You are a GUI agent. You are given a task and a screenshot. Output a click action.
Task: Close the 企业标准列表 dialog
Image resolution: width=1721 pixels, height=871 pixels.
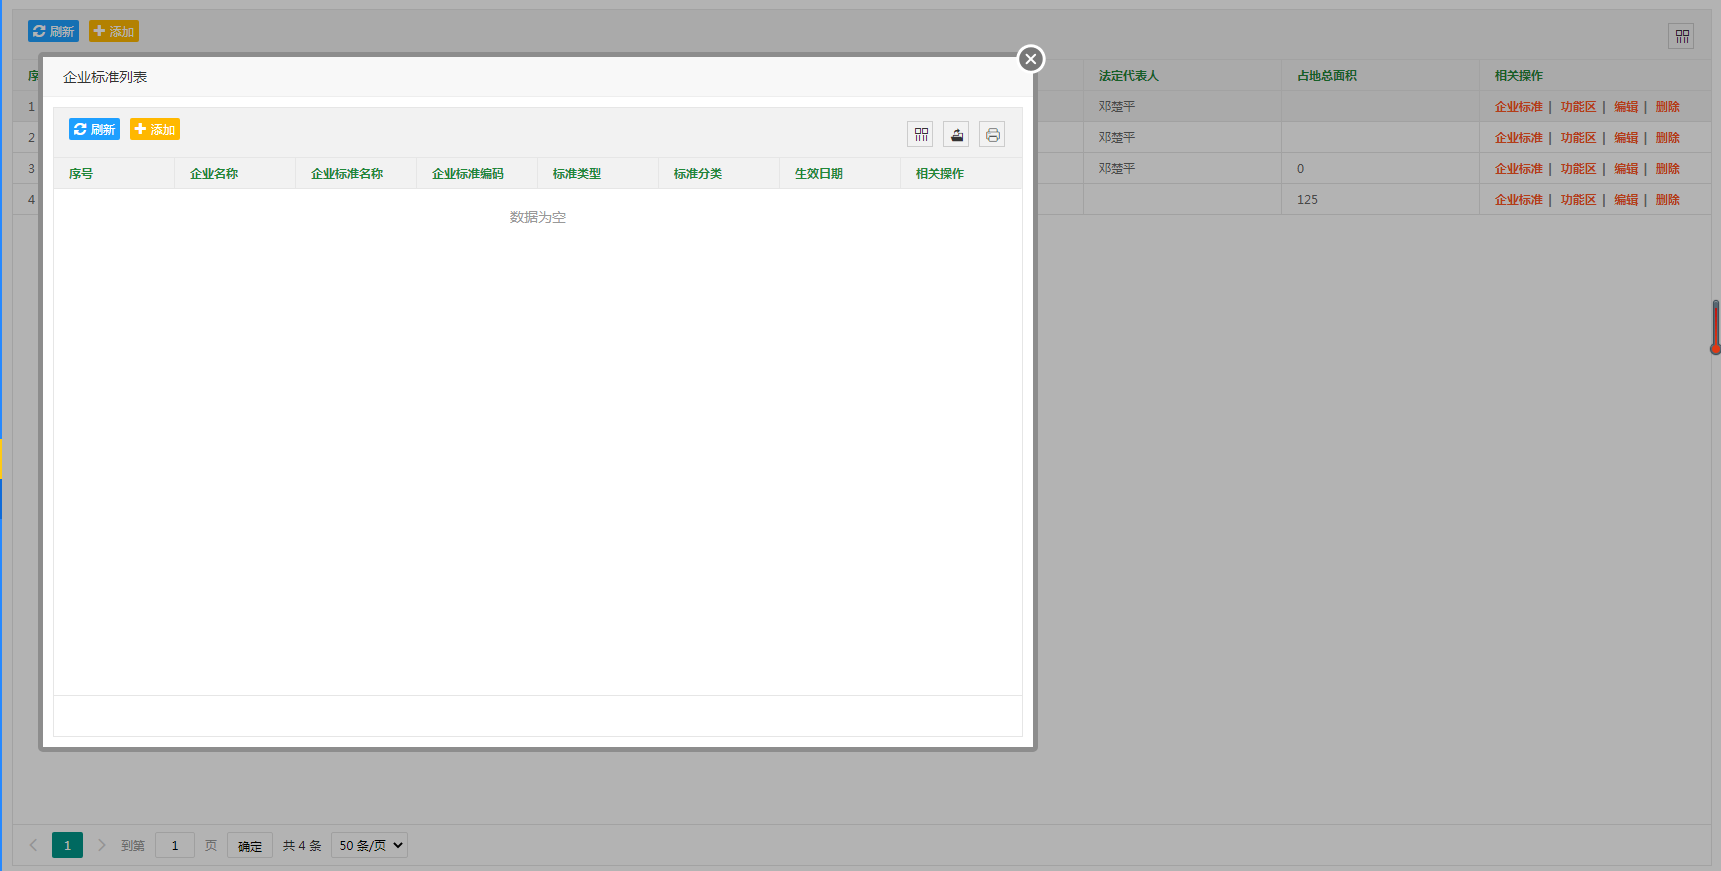(x=1031, y=59)
